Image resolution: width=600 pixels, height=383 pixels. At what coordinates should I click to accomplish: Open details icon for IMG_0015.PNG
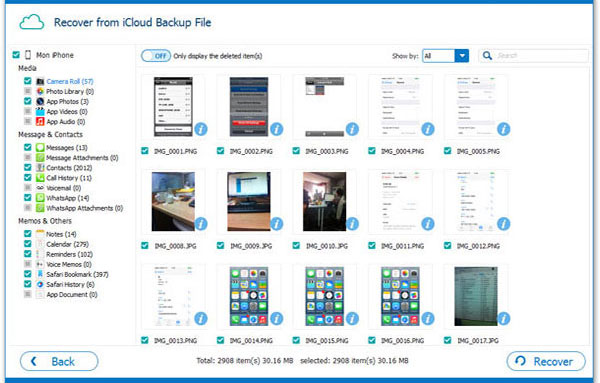click(352, 318)
